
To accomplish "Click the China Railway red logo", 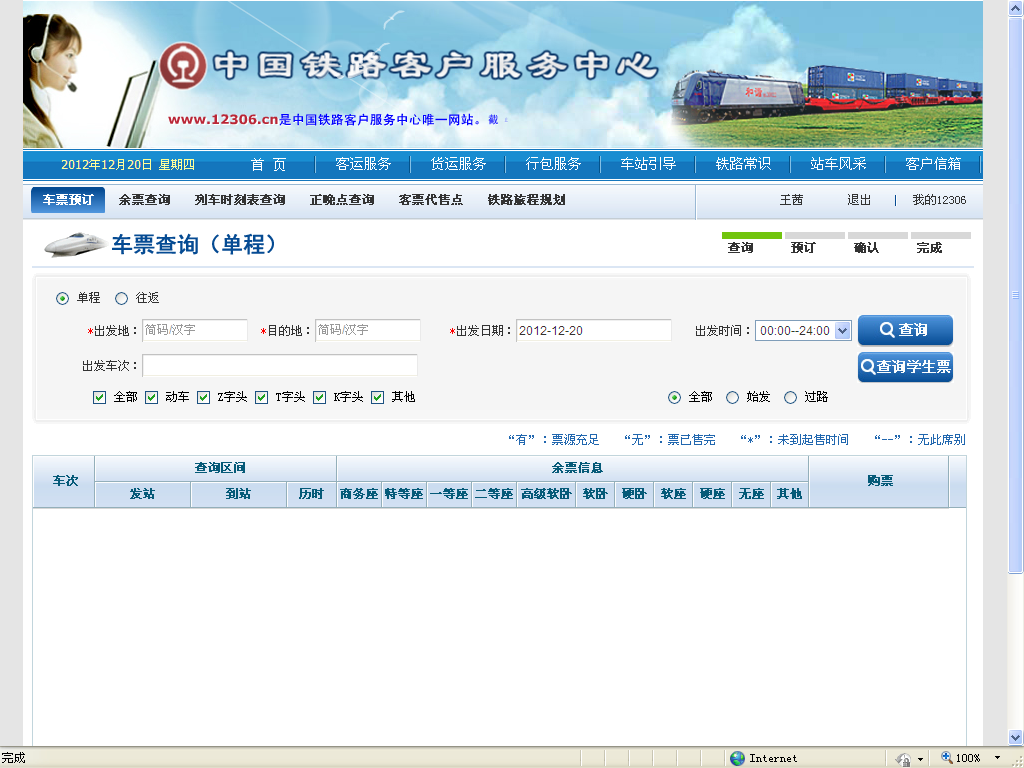I will (184, 65).
